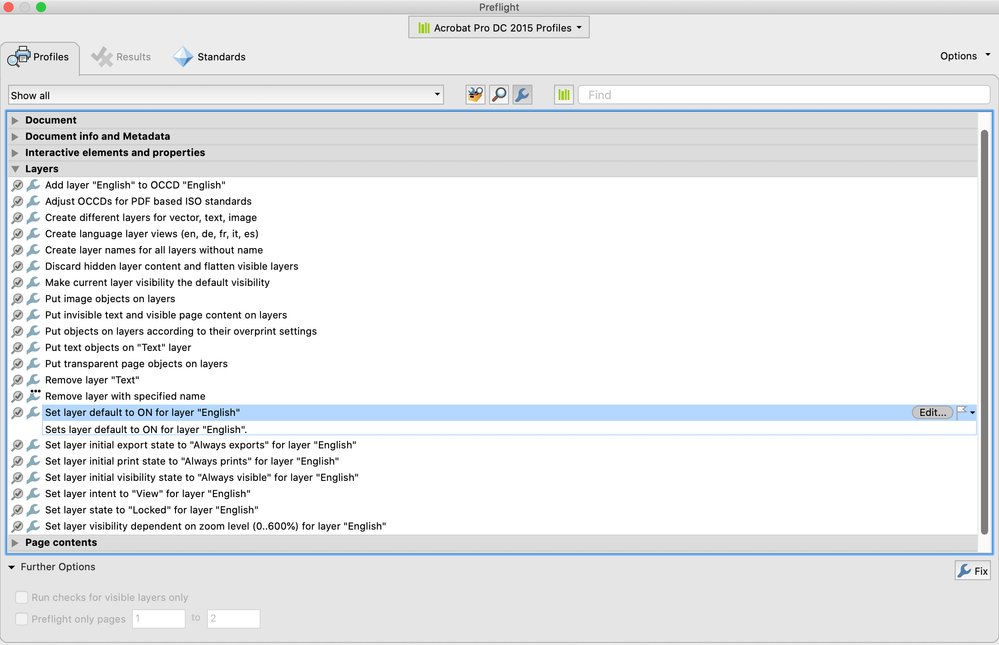
Task: Click wrench icon for Put invisible text and visible page content
Action: click(33, 315)
